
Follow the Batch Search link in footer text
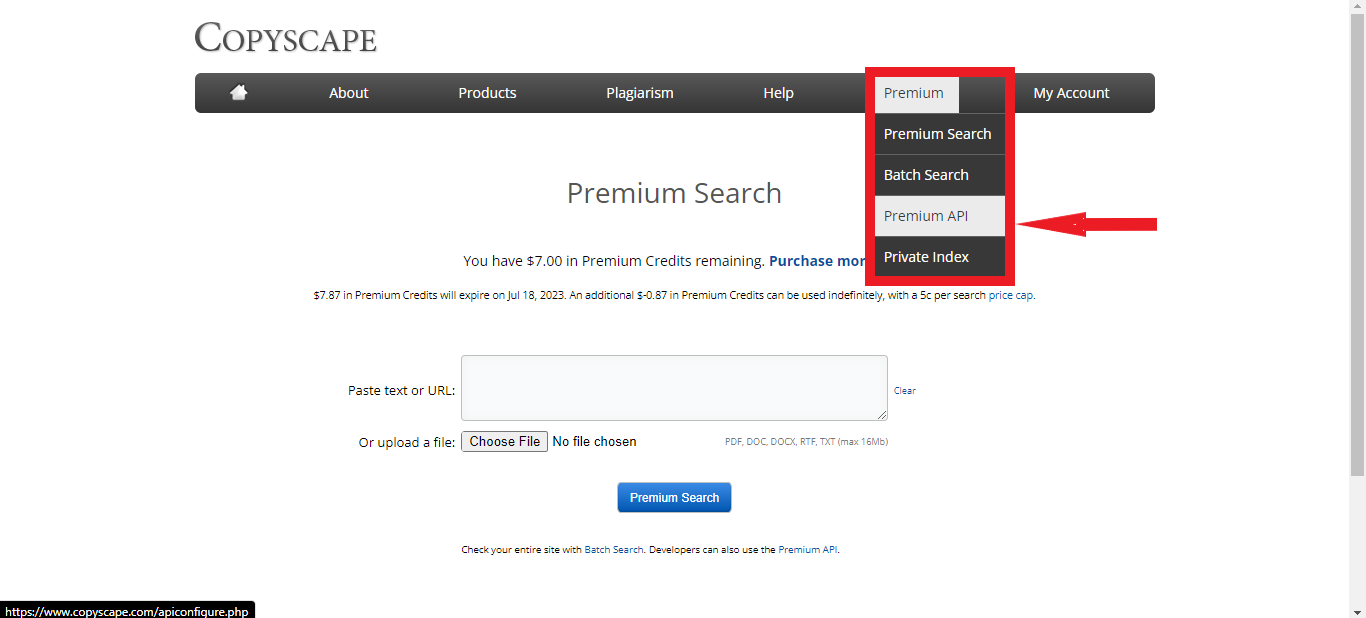[614, 550]
